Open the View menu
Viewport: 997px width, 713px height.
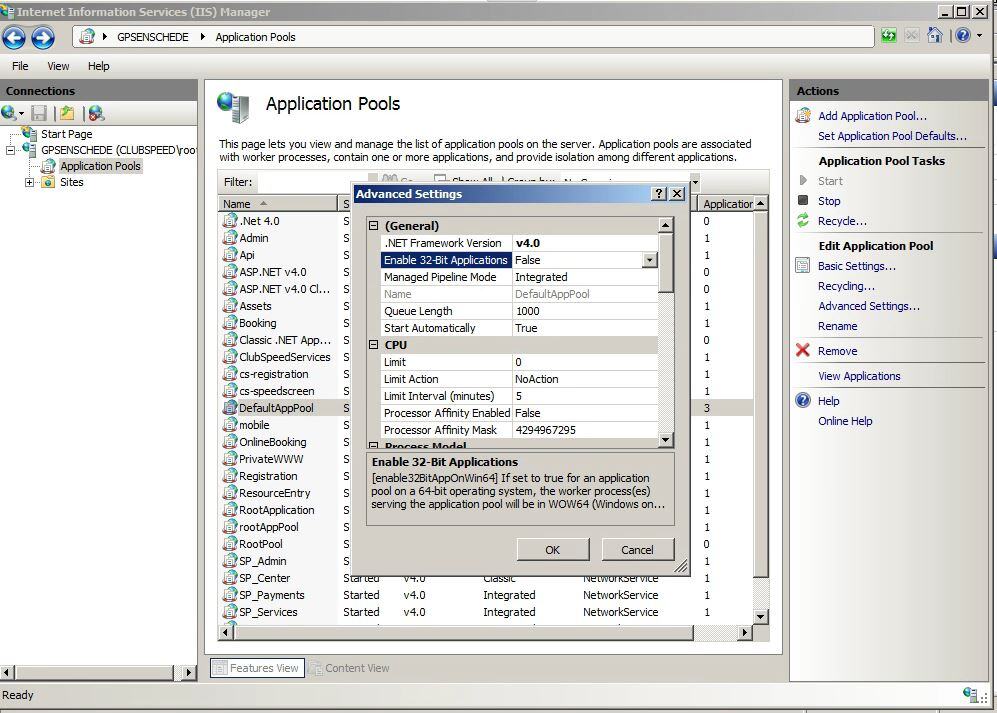click(x=58, y=66)
